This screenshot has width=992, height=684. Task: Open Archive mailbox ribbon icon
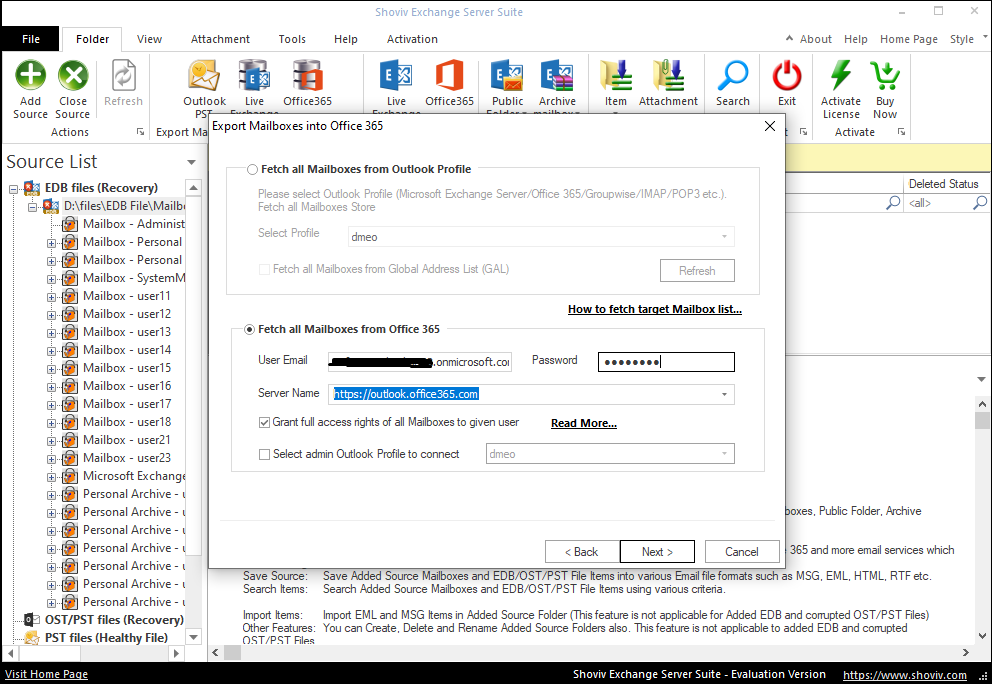pyautogui.click(x=557, y=76)
